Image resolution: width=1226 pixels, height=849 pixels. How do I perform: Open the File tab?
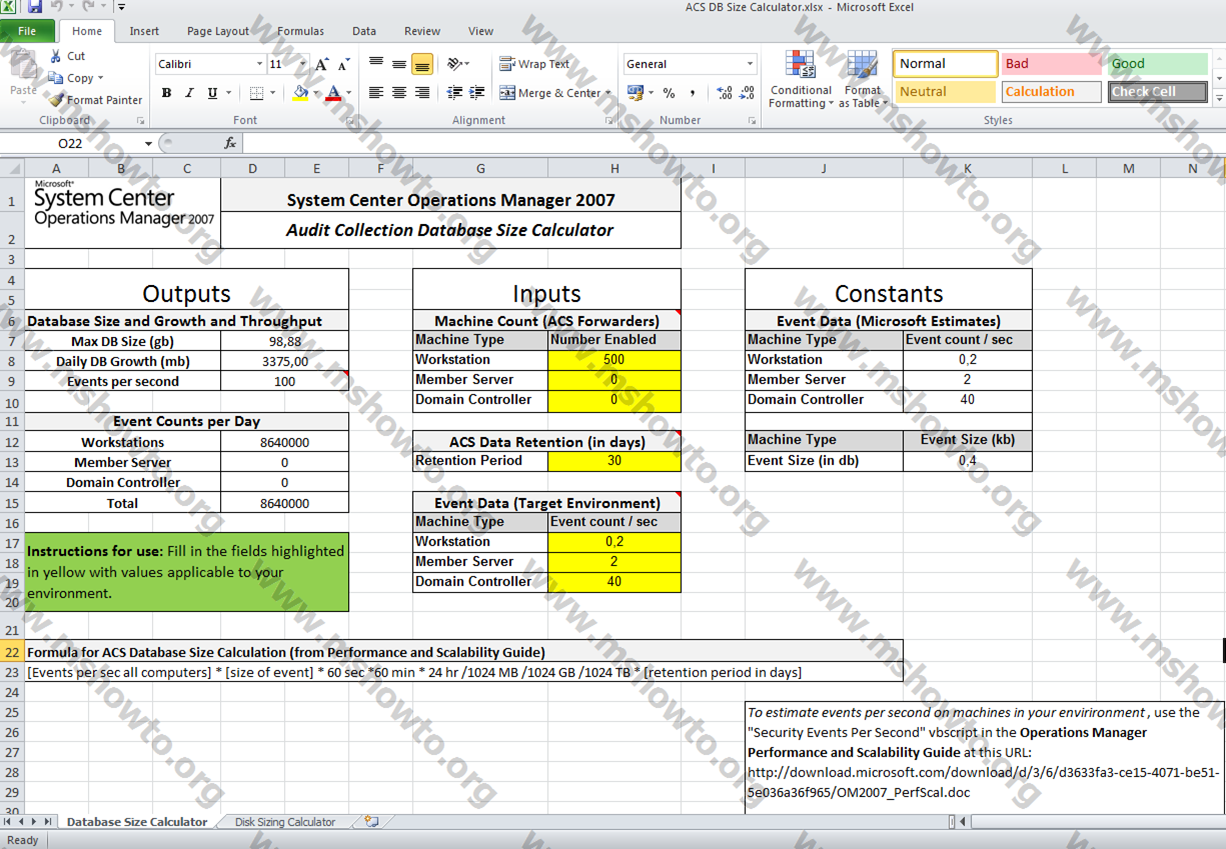click(x=27, y=31)
